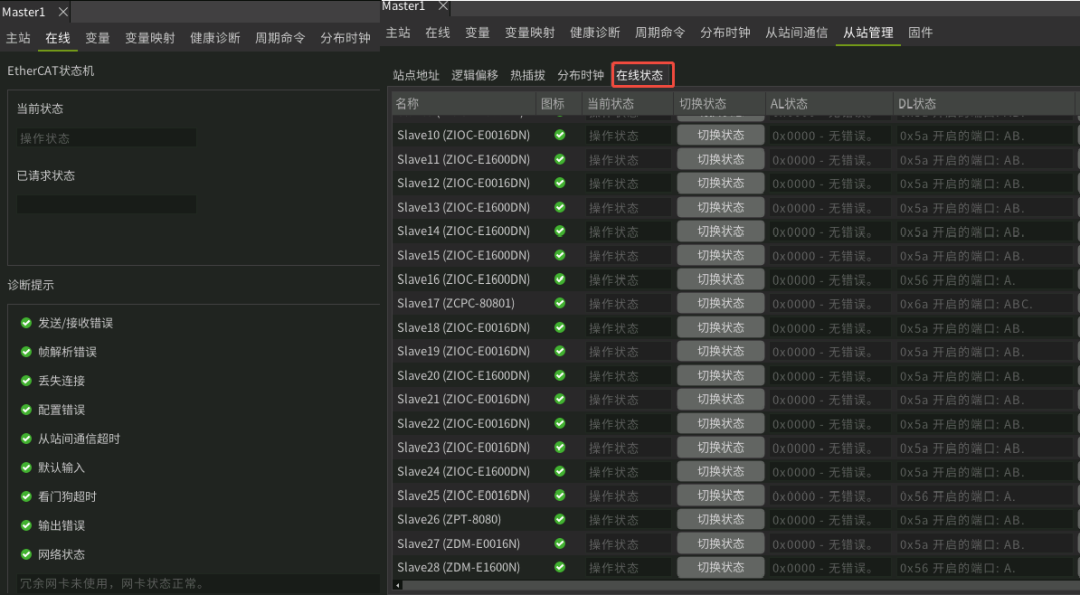Select the 站点地址 sub-tab
Screen dimensions: 1080x595
(416, 75)
